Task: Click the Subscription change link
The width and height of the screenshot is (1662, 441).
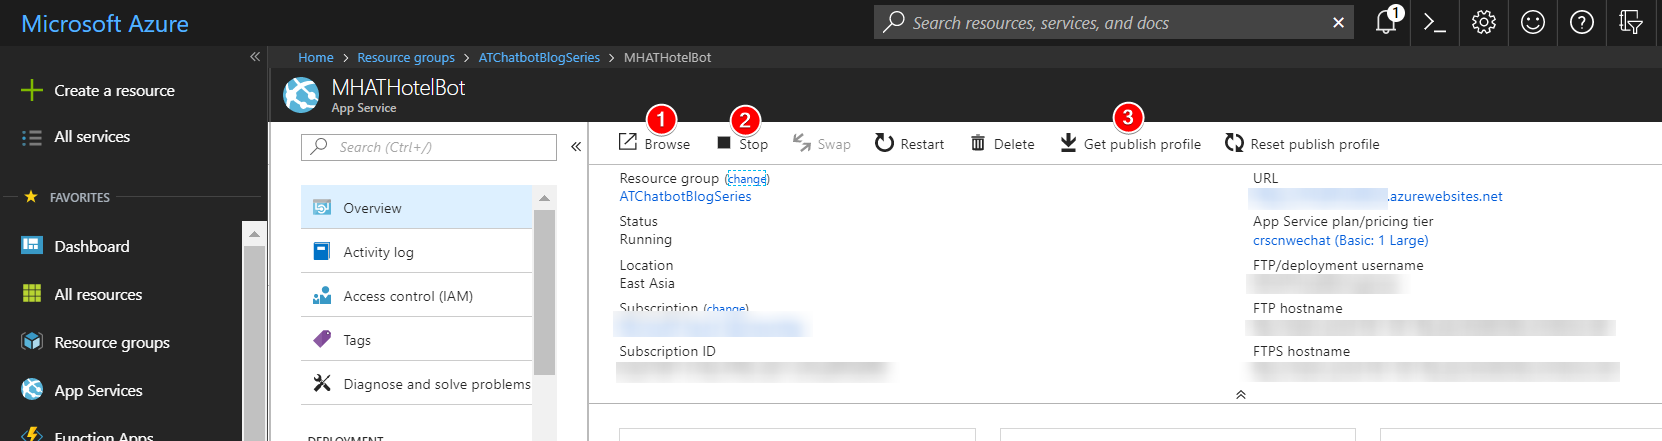Action: [726, 308]
